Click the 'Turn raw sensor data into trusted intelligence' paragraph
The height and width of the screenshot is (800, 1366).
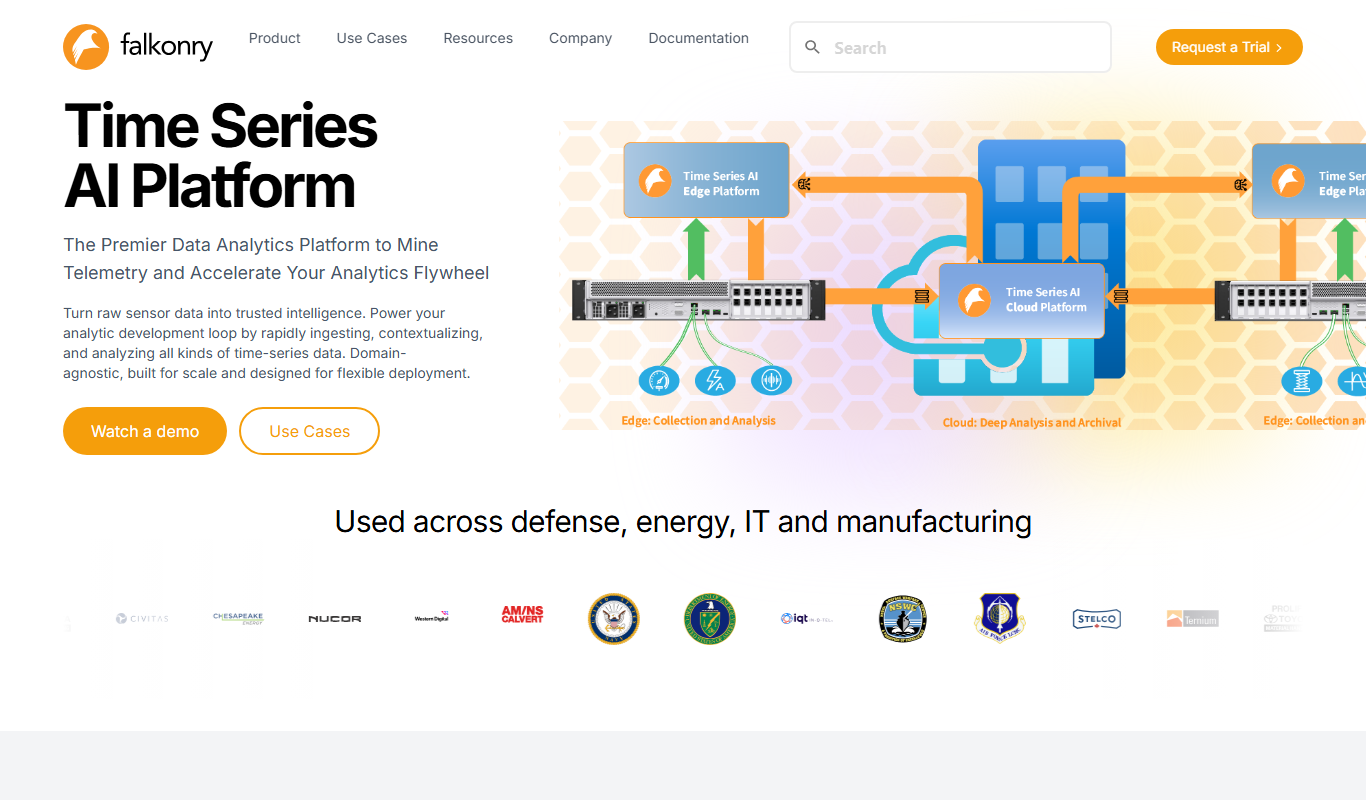click(x=273, y=343)
